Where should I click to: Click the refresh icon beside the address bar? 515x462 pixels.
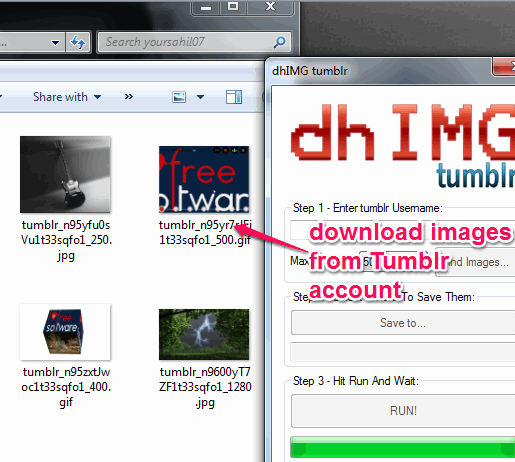pos(78,42)
